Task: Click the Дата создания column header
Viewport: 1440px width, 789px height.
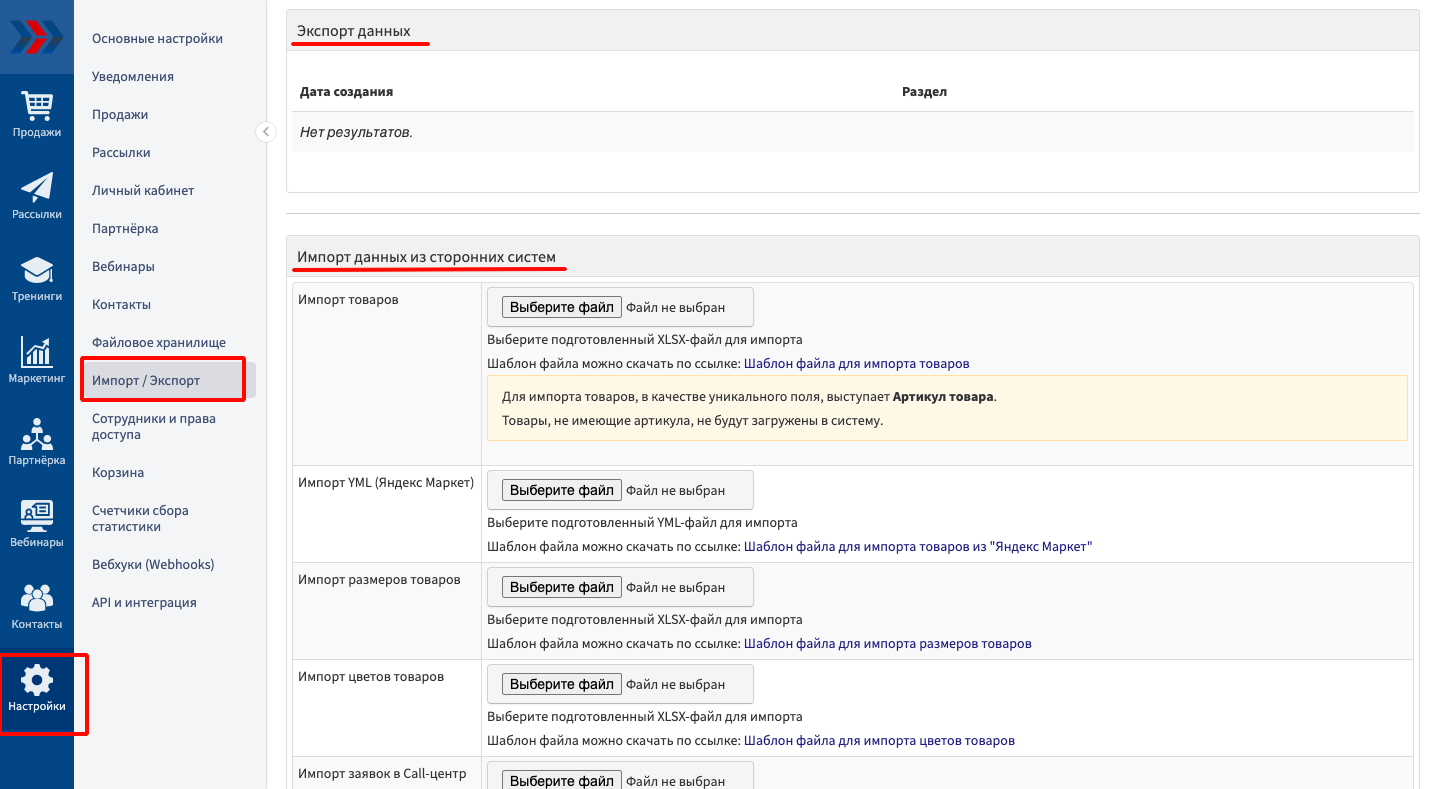Action: click(x=346, y=92)
